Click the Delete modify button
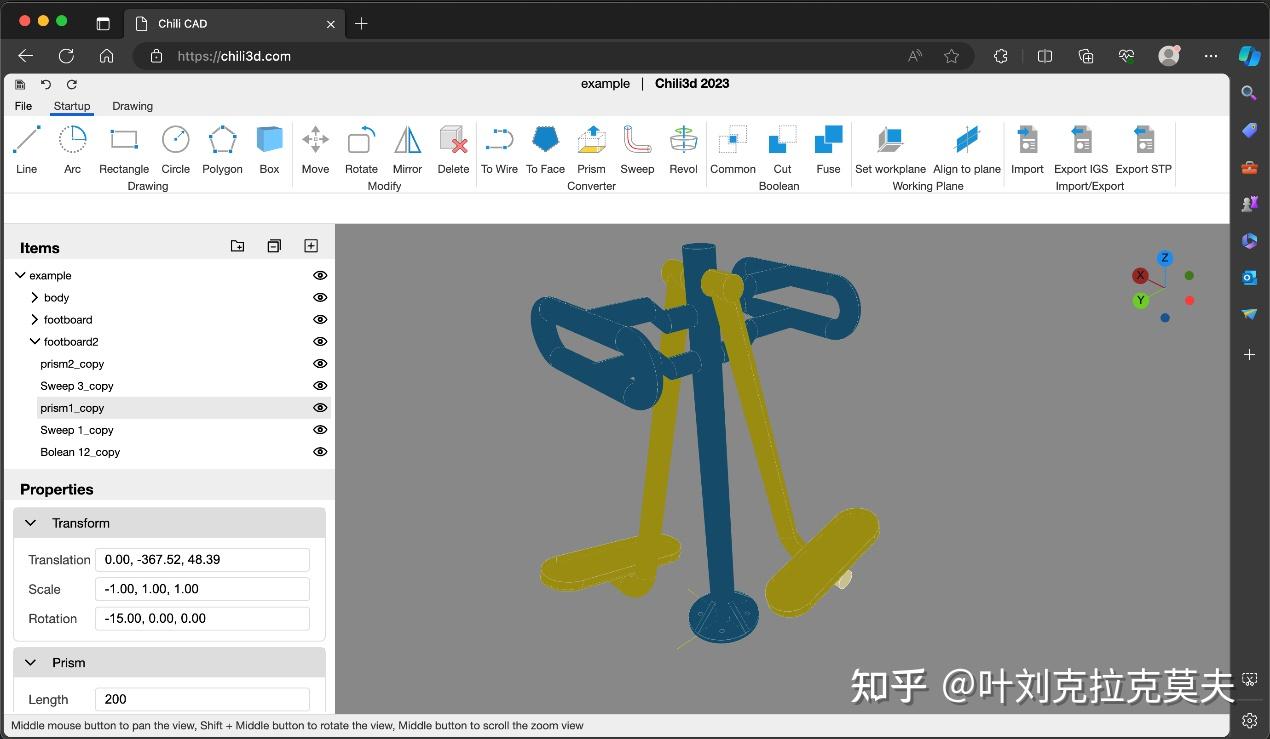Image resolution: width=1270 pixels, height=739 pixels. [x=452, y=148]
